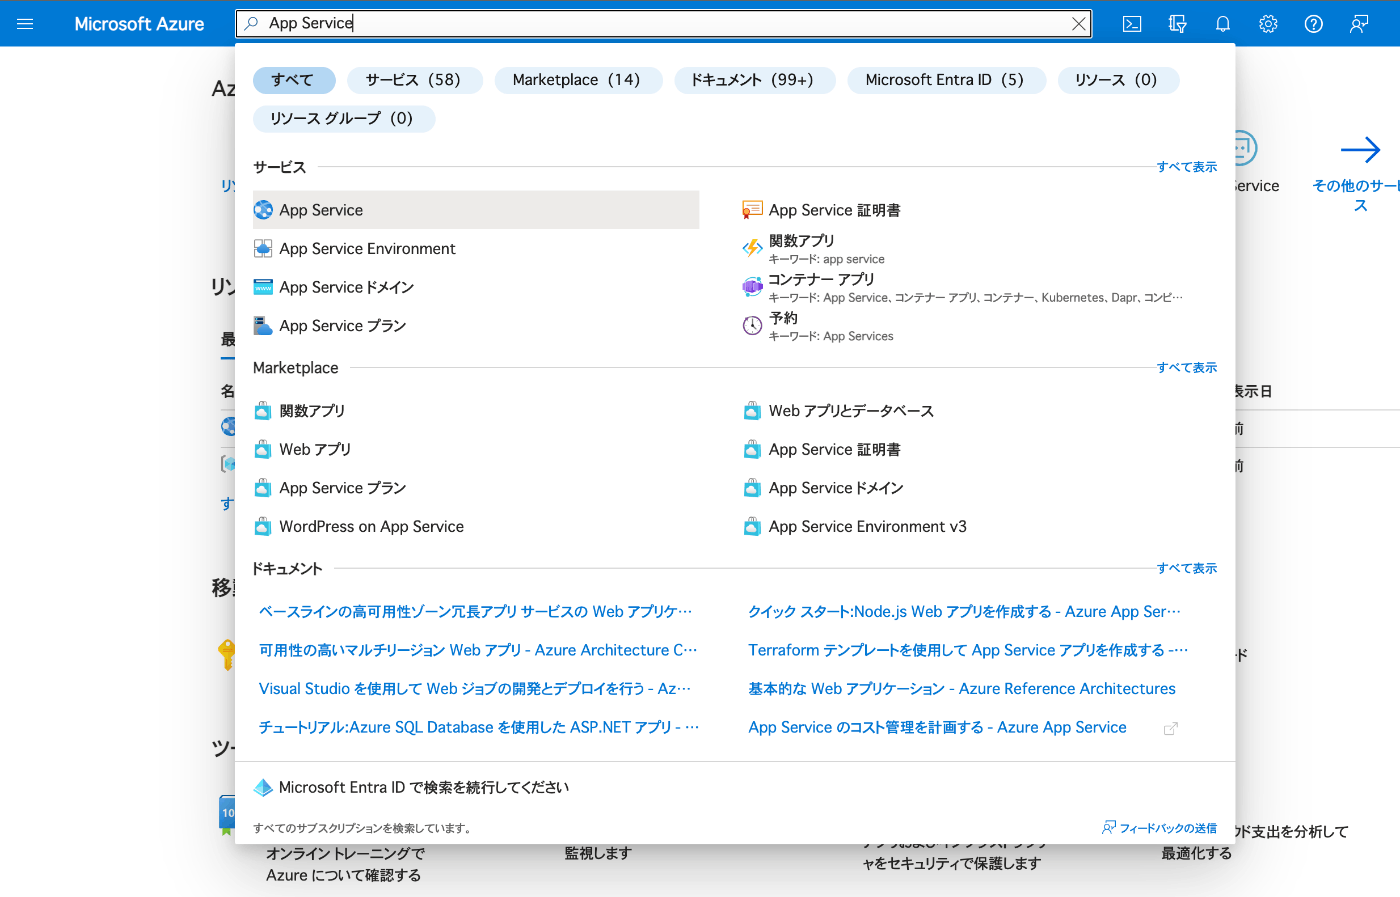
Task: Click フィードバックの送信 link
Action: (1160, 828)
